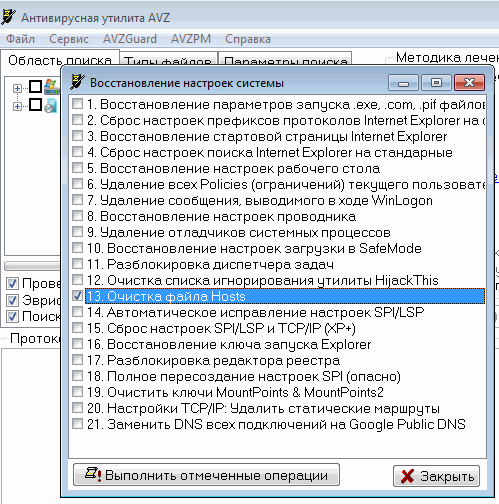Click the CD drive icon in search tree

pyautogui.click(x=51, y=106)
